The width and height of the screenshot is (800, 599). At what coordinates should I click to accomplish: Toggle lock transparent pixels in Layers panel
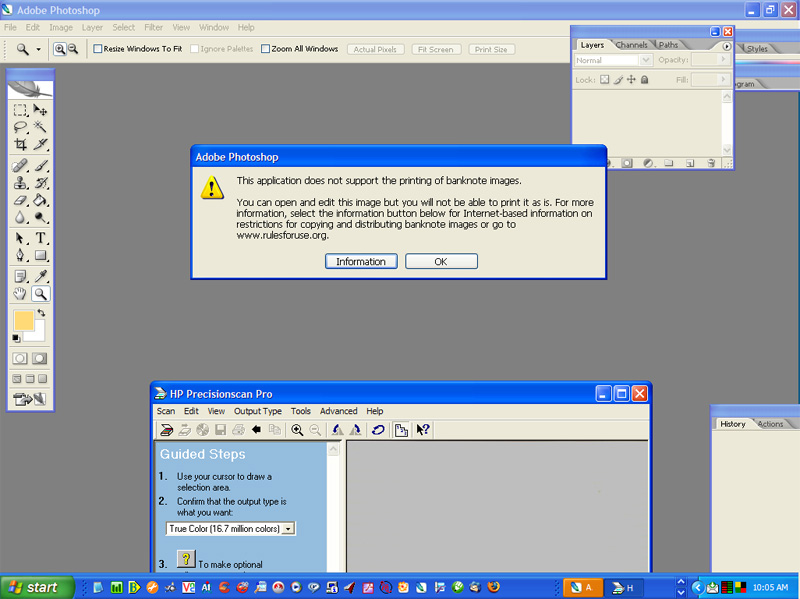605,80
